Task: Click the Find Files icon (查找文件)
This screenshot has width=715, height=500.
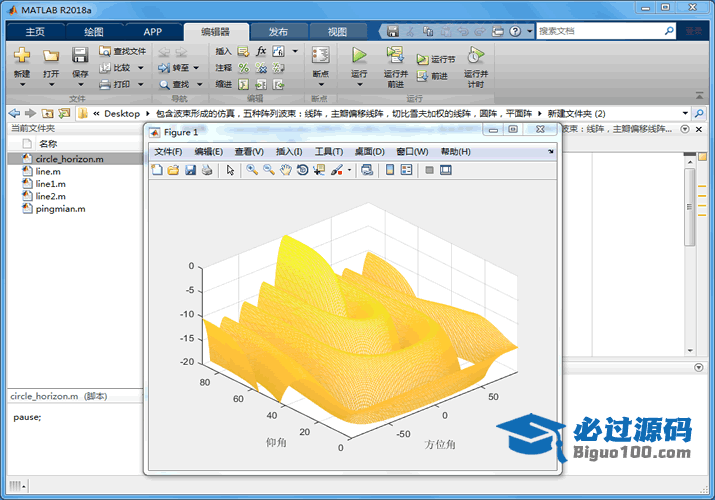Action: [122, 51]
